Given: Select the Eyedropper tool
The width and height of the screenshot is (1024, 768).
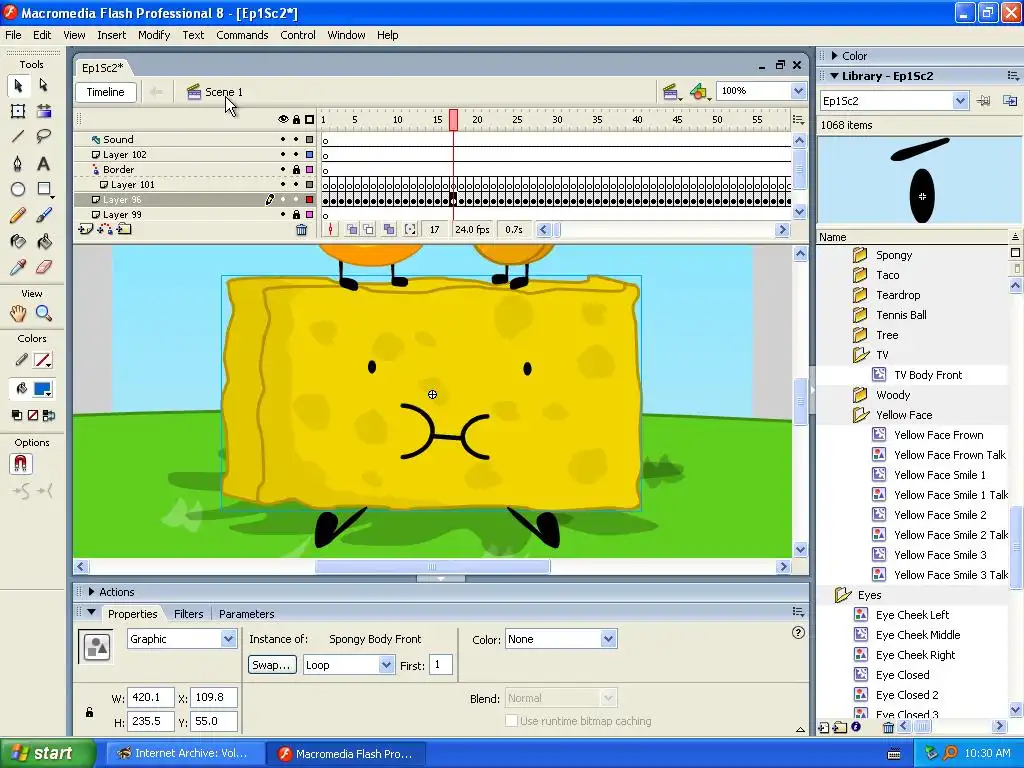Looking at the screenshot, I should pos(18,267).
